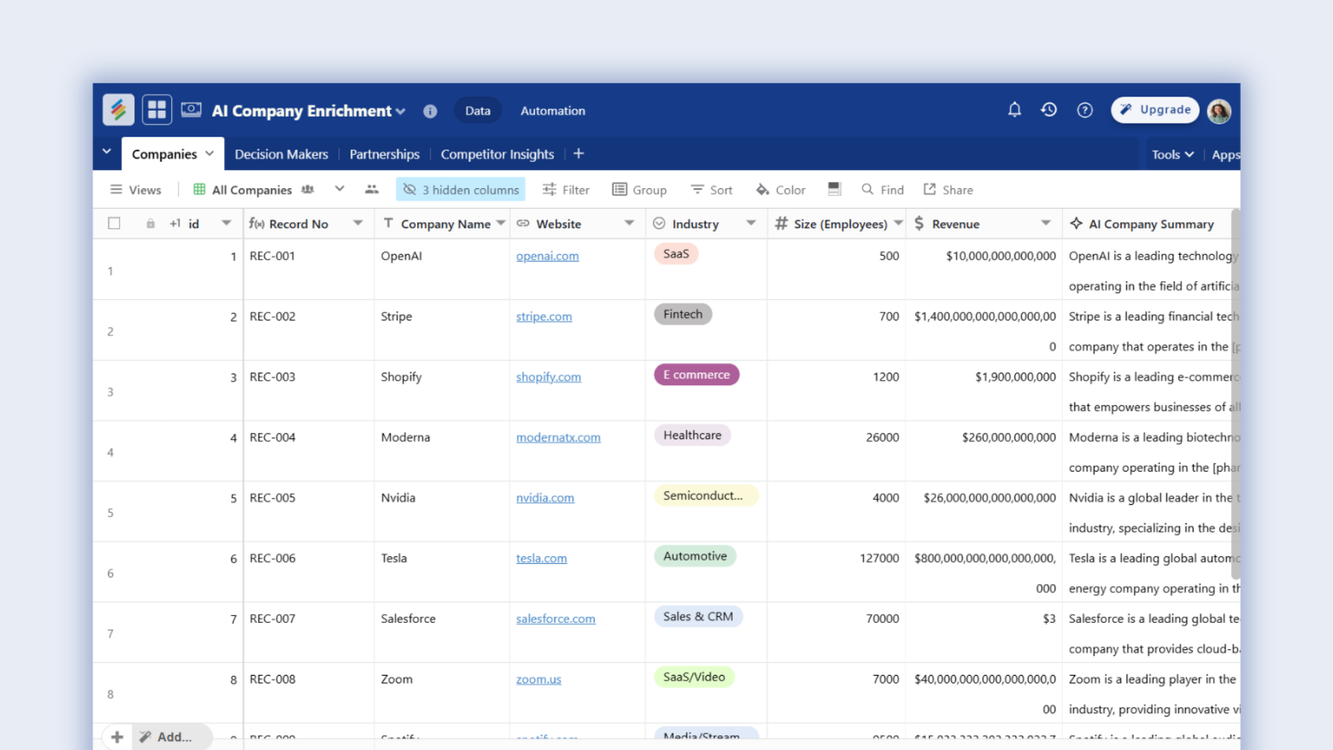The image size is (1333, 750).
Task: Click the E commerce industry tag
Action: click(696, 375)
